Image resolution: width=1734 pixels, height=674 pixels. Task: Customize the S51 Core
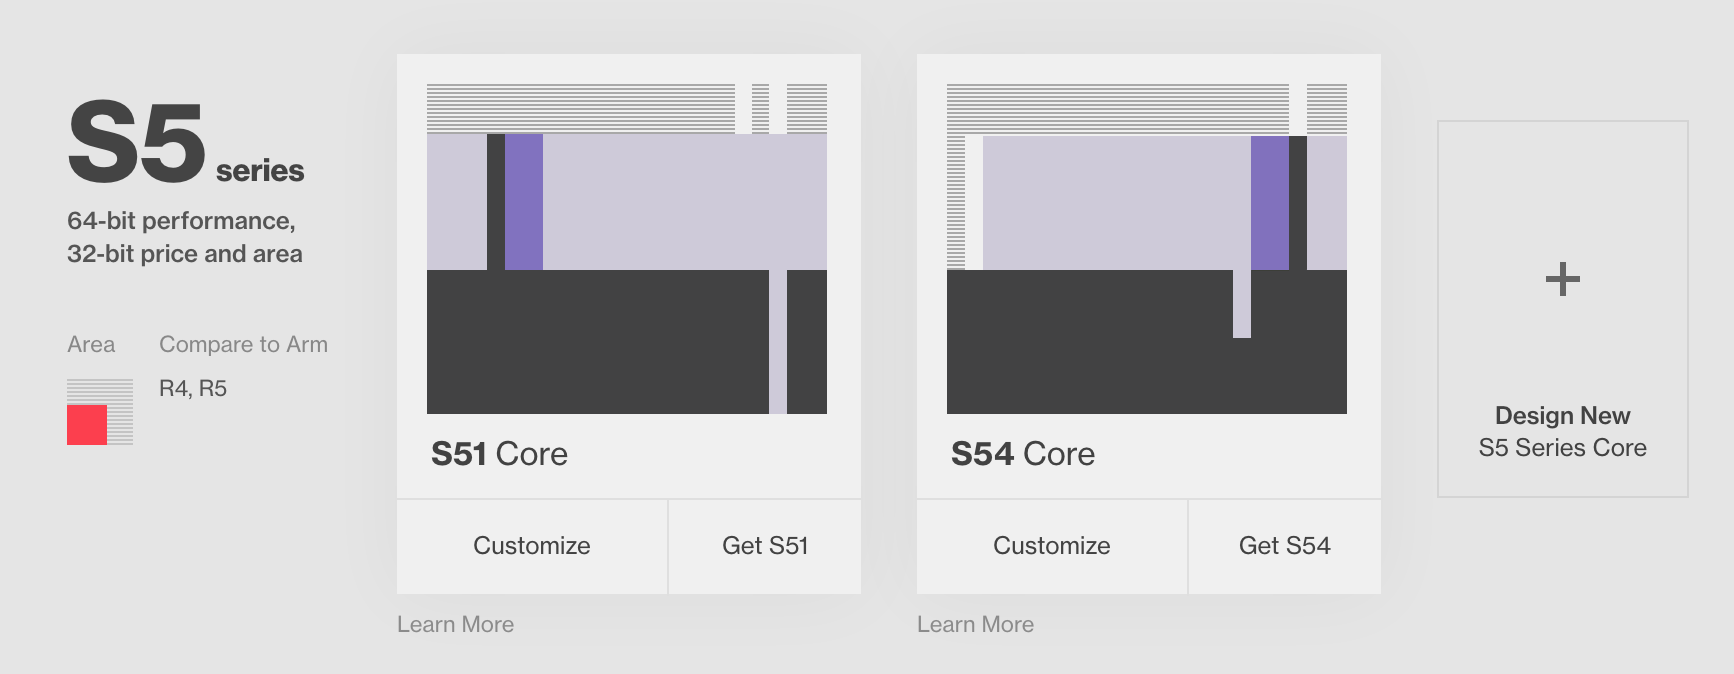point(532,546)
